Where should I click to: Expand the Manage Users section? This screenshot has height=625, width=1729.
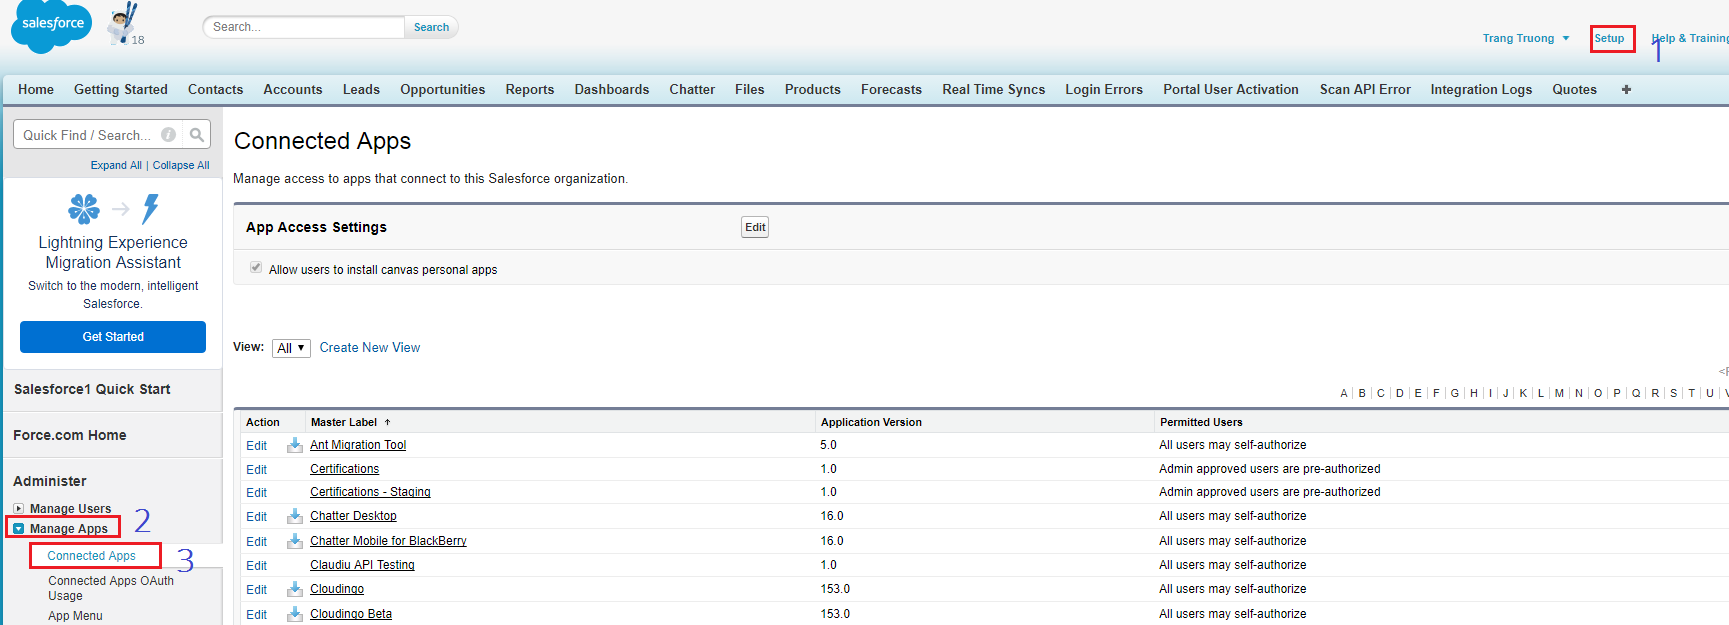click(x=18, y=508)
